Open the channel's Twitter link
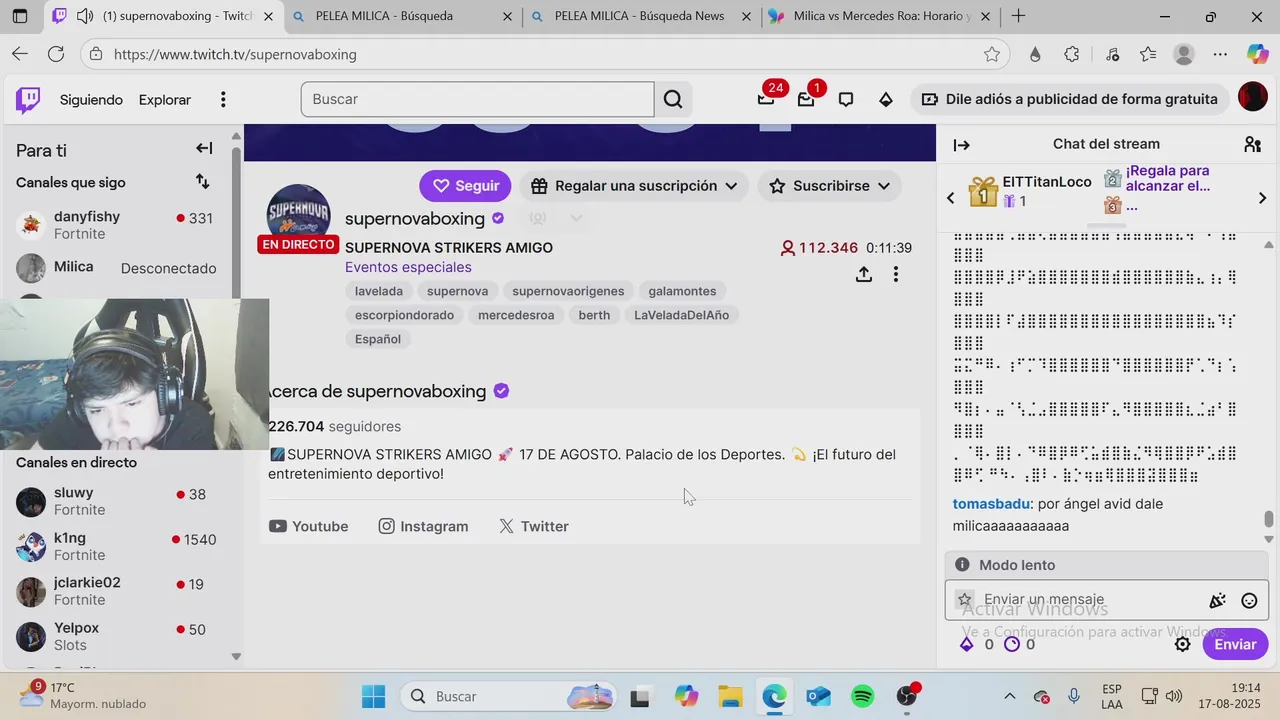 [x=534, y=526]
